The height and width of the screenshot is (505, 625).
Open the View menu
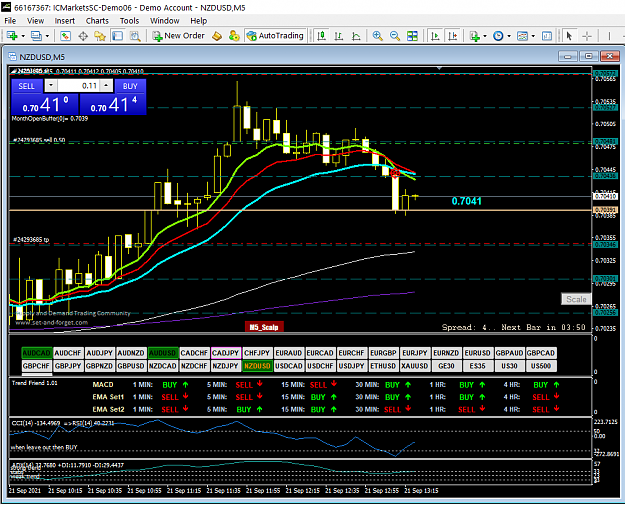click(35, 21)
